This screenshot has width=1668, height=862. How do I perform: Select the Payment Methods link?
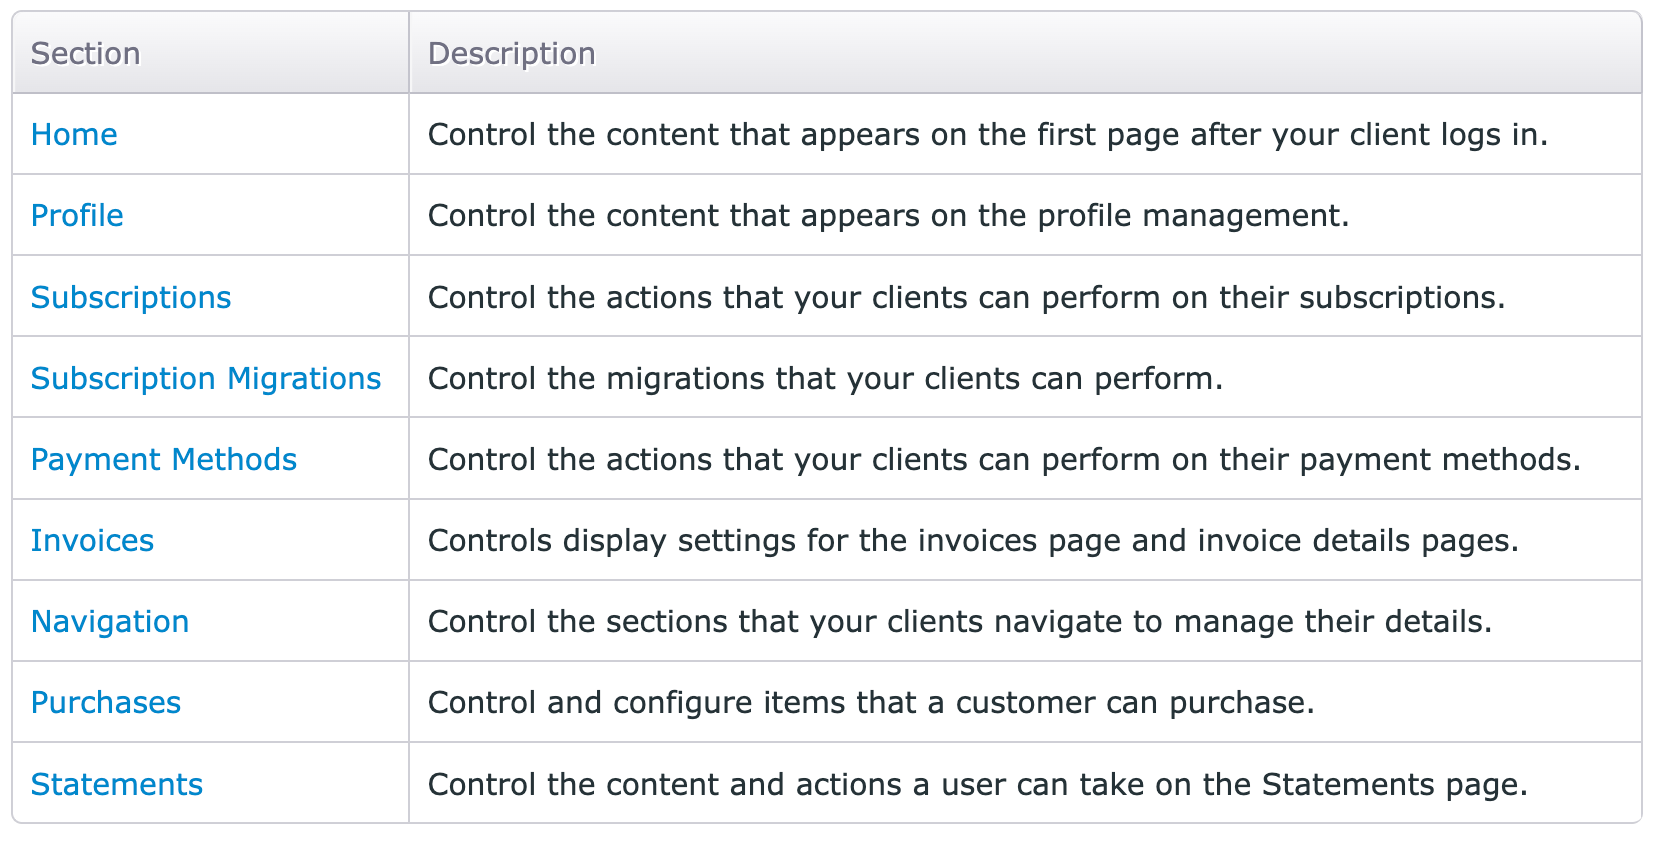(x=164, y=459)
